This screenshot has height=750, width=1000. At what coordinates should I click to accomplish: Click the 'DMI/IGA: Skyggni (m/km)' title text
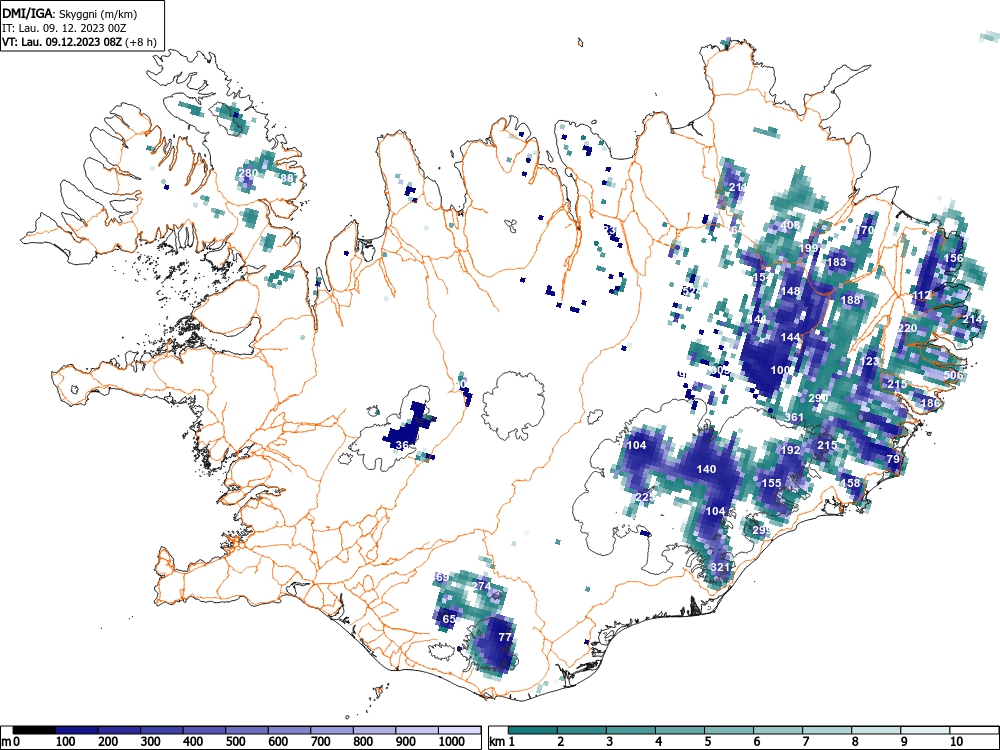point(70,13)
